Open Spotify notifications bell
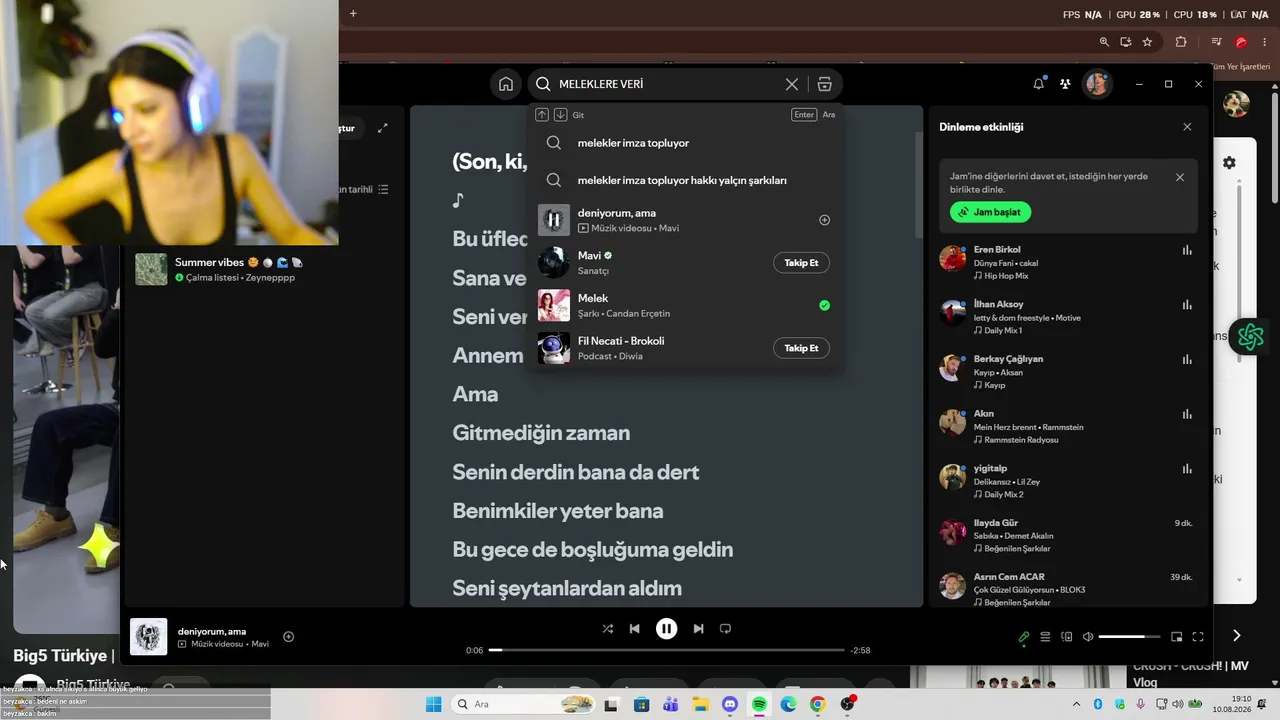 coord(1038,84)
